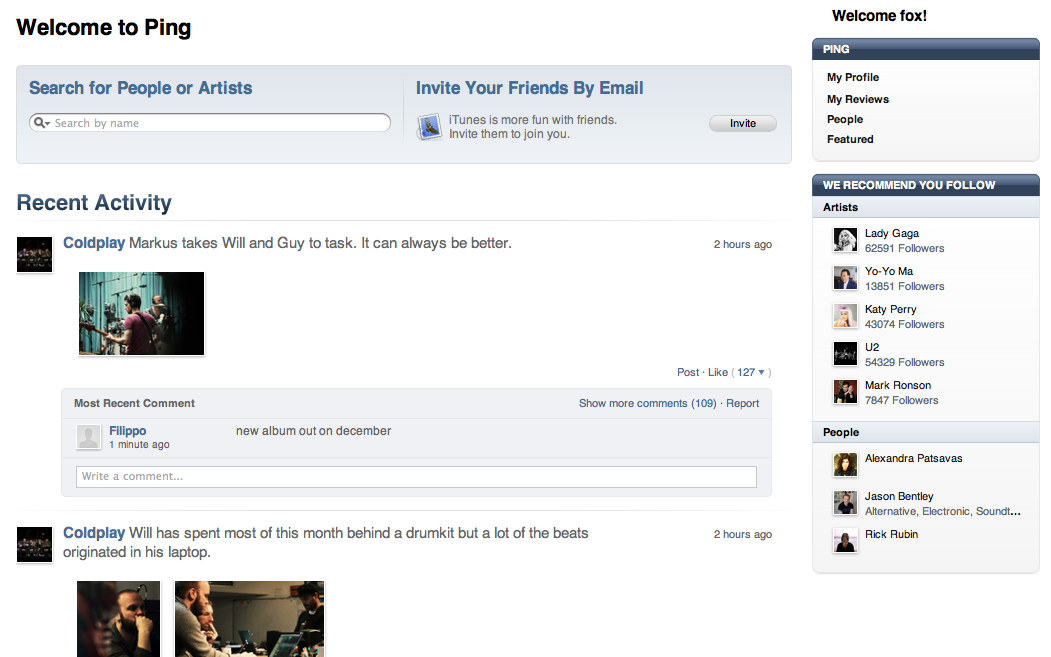Open Rick Rubin's name link
This screenshot has height=657, width=1051.
click(891, 534)
